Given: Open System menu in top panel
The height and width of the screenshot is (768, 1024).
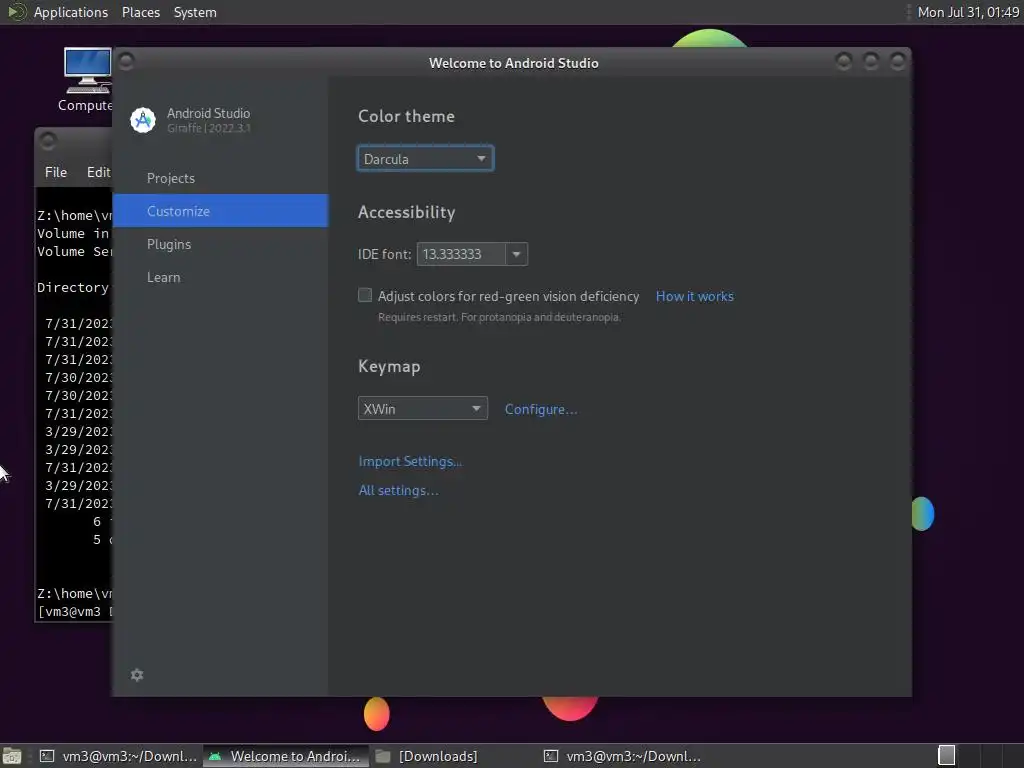Looking at the screenshot, I should 195,12.
